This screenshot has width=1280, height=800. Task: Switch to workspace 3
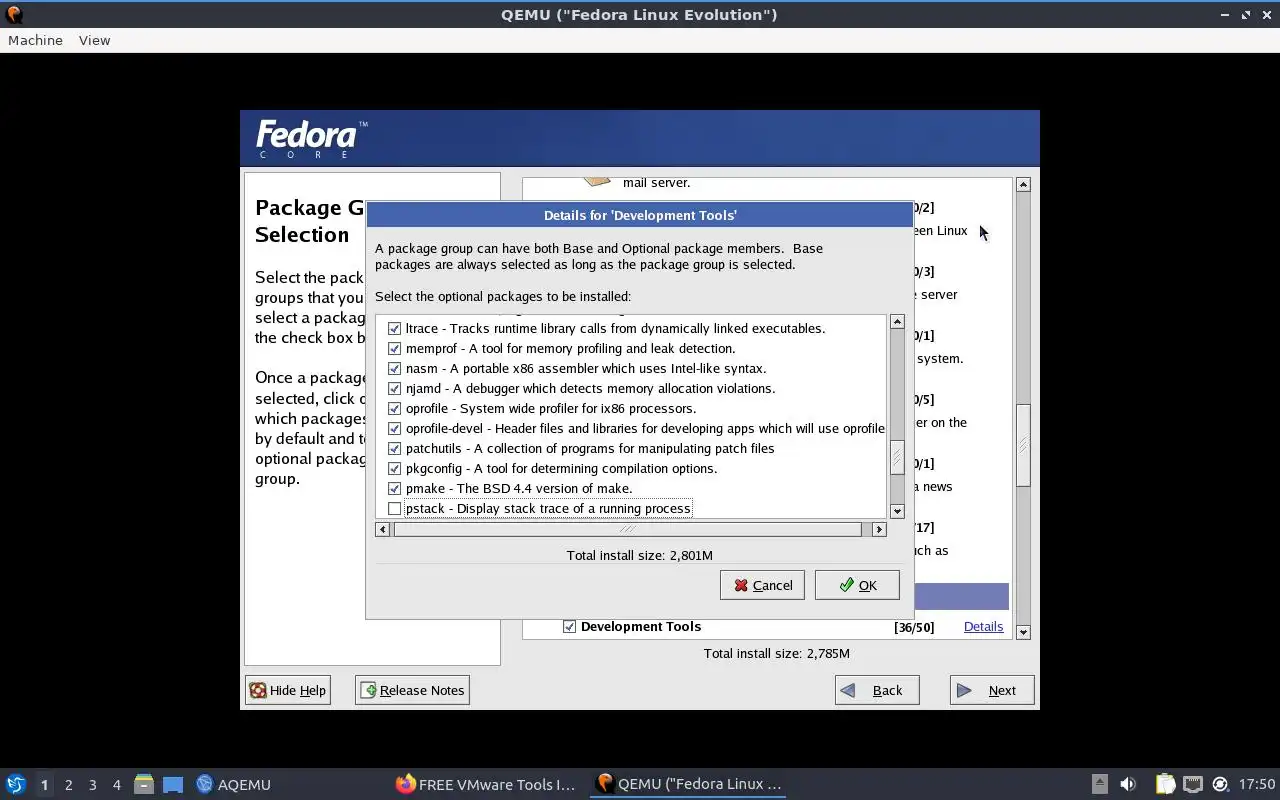click(92, 784)
